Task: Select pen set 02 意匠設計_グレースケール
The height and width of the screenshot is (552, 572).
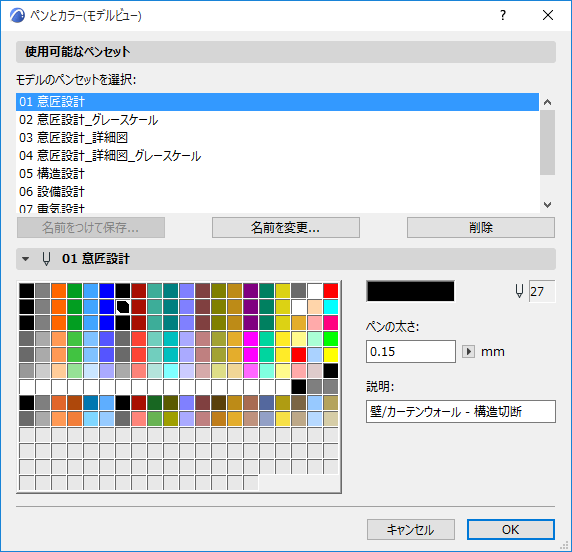Action: coord(277,120)
